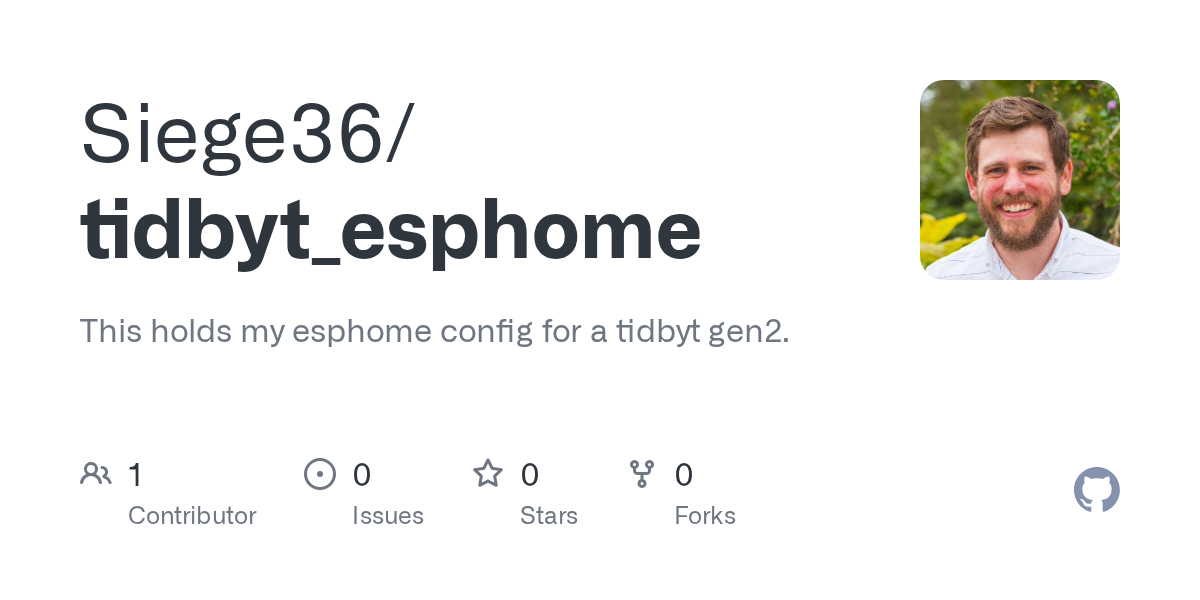
Task: Click the zero count above Issues
Action: coord(362,475)
